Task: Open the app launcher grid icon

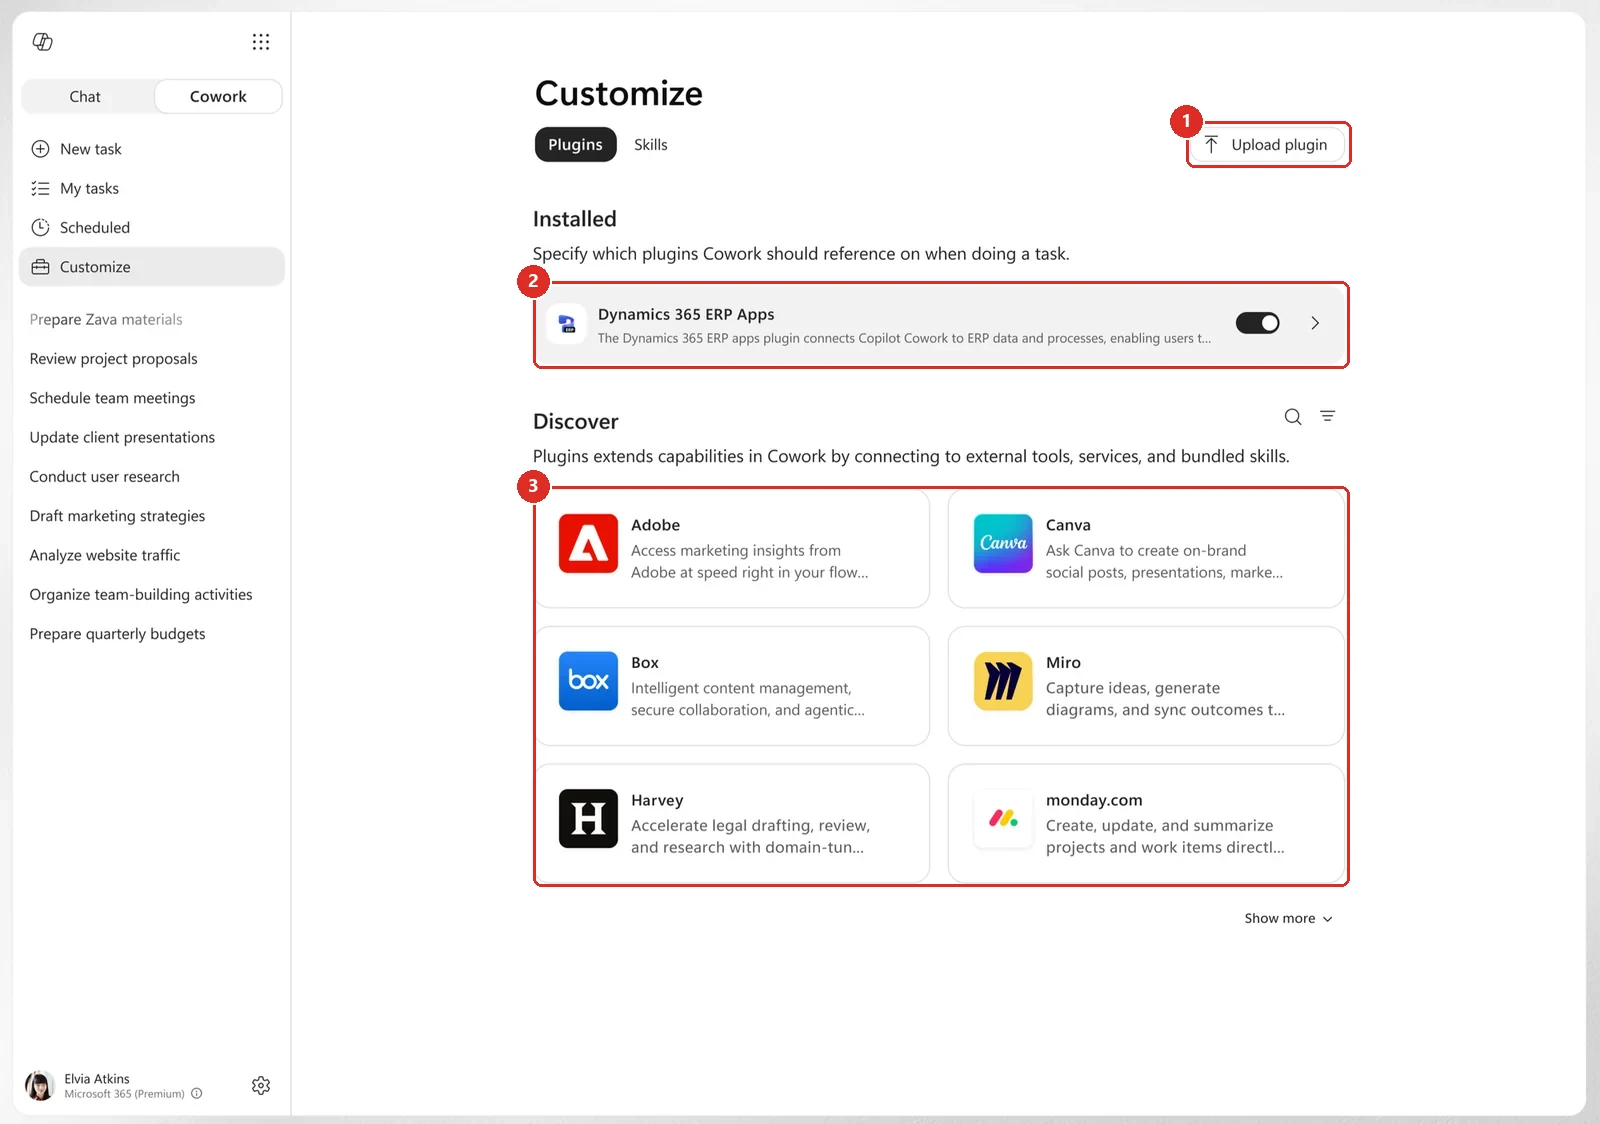Action: pyautogui.click(x=261, y=41)
